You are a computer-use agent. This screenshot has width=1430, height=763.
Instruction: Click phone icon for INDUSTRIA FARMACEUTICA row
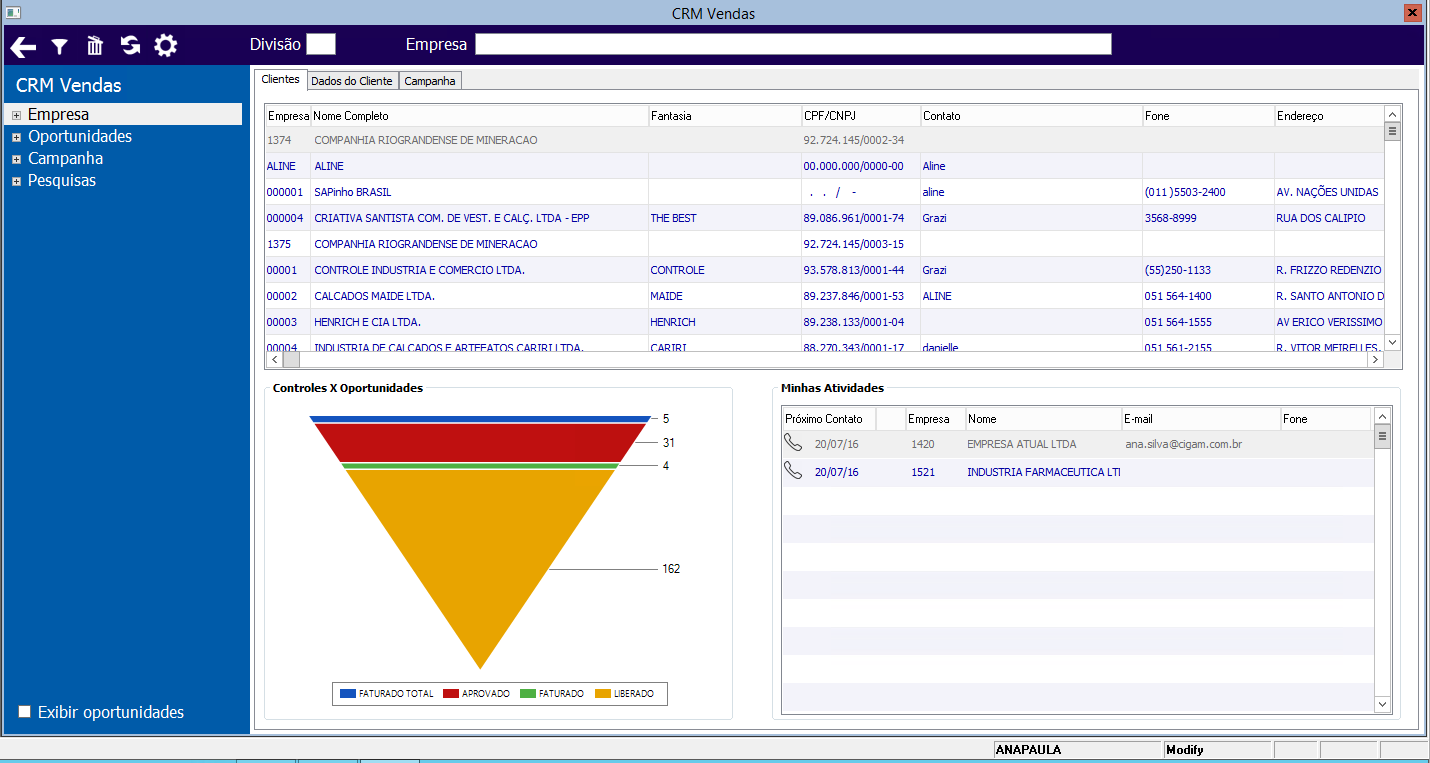click(793, 471)
